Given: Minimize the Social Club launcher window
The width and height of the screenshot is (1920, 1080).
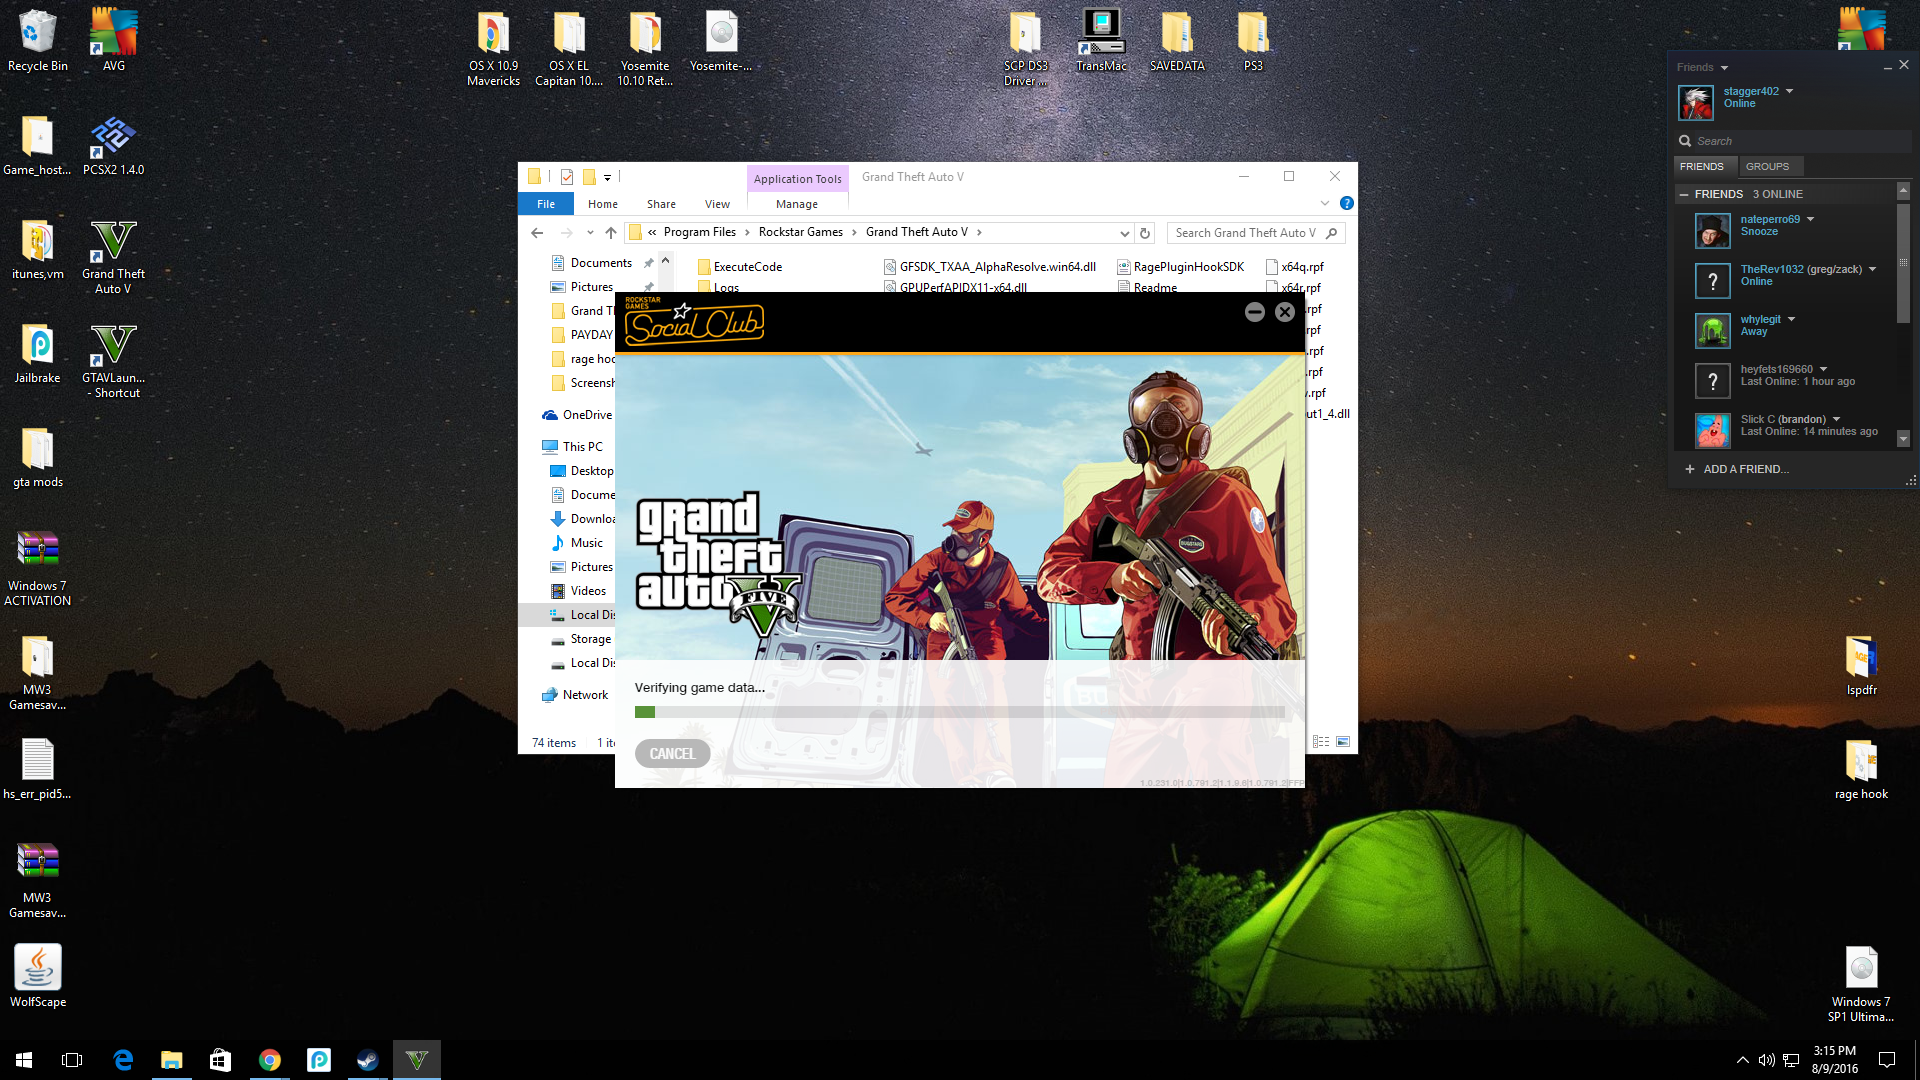Looking at the screenshot, I should coord(1254,312).
